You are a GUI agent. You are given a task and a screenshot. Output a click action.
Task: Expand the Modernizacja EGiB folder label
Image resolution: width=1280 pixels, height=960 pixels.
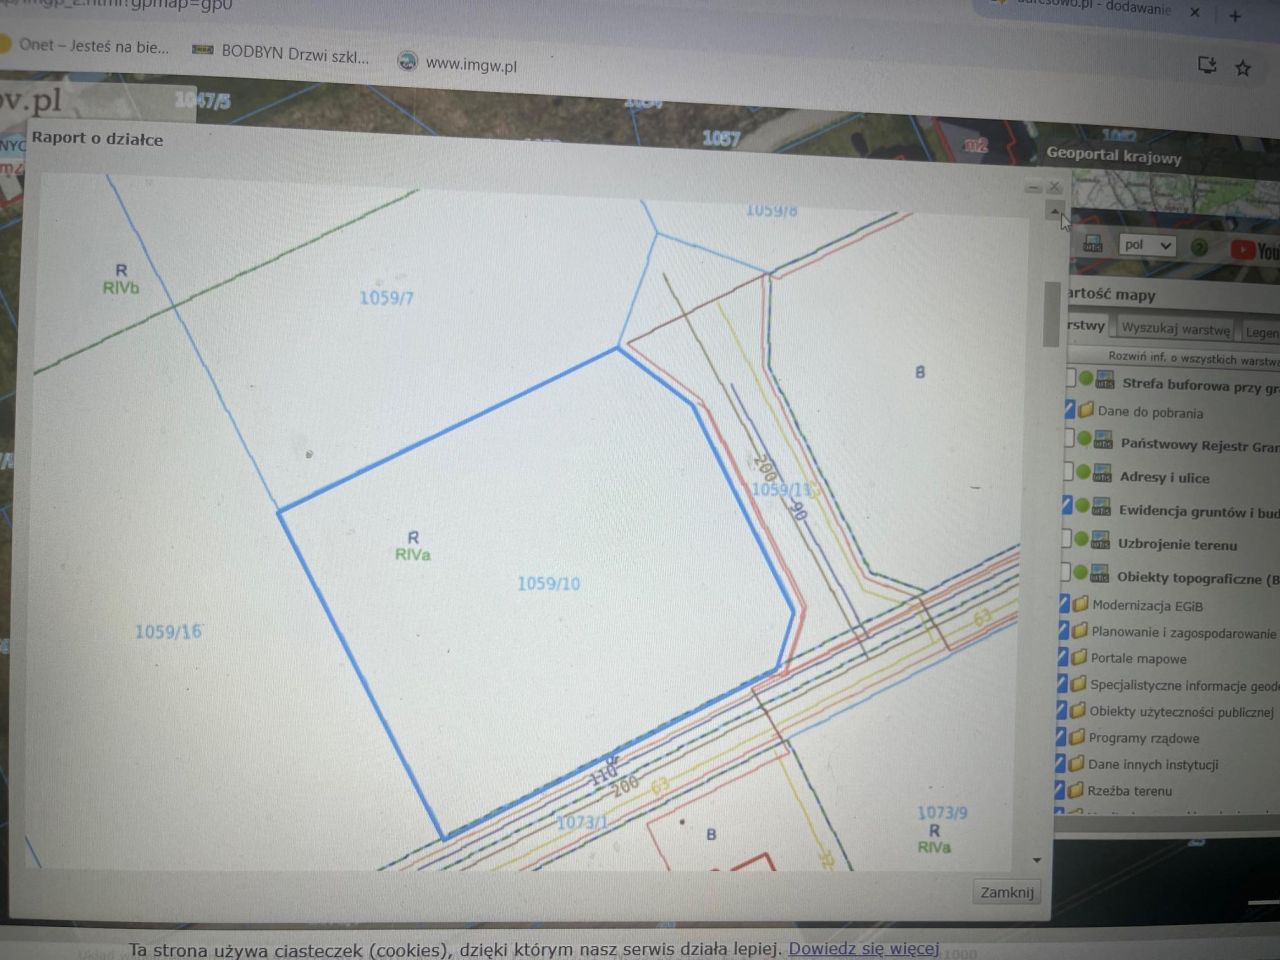click(1147, 606)
